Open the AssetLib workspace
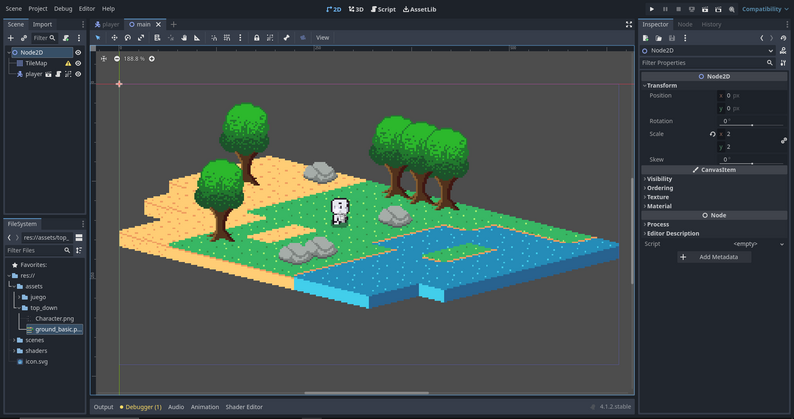The image size is (794, 419). [x=418, y=9]
